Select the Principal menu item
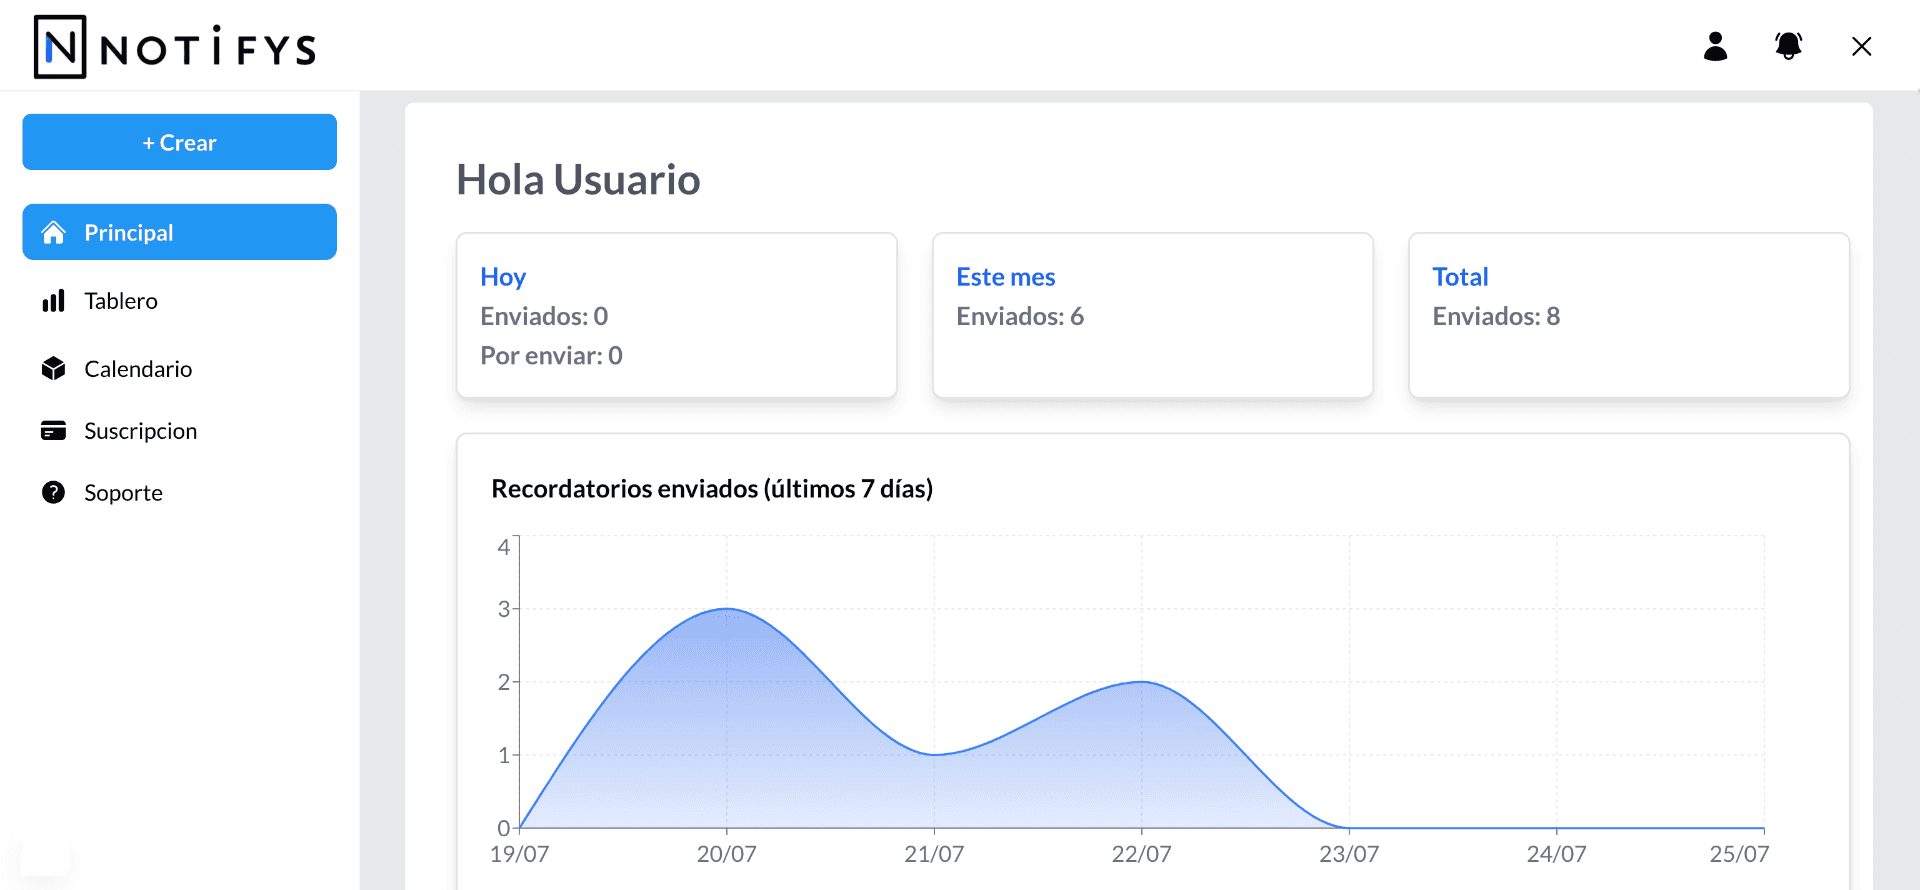 (128, 232)
